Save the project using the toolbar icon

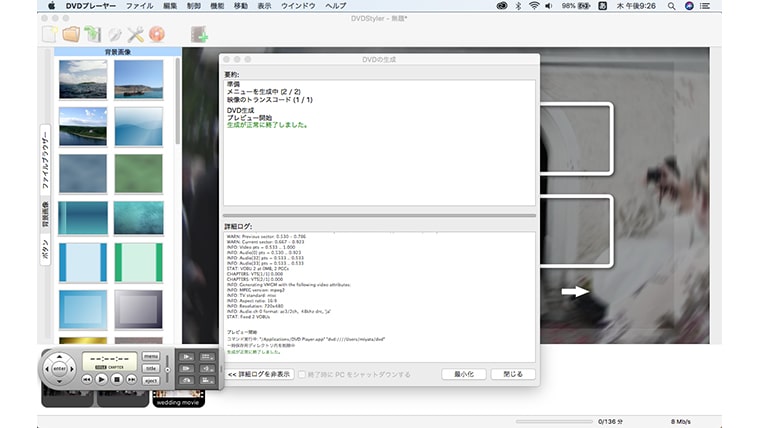[x=93, y=34]
